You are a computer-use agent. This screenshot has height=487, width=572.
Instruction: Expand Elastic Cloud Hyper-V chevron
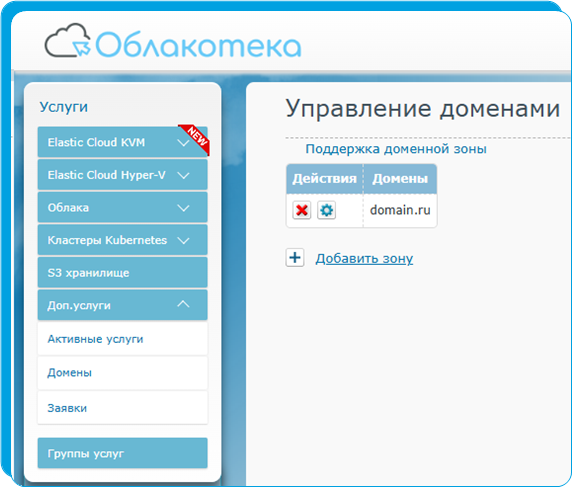[183, 175]
